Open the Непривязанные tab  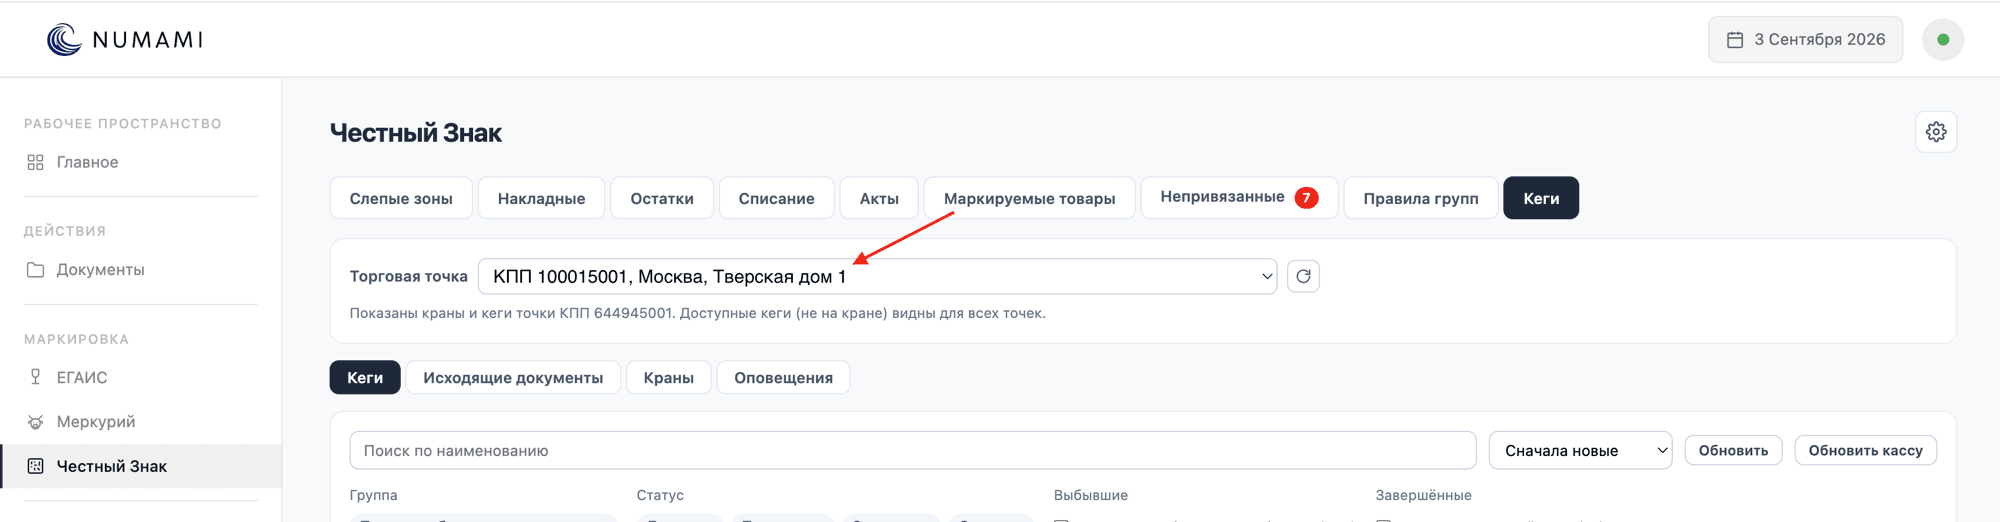pyautogui.click(x=1239, y=197)
